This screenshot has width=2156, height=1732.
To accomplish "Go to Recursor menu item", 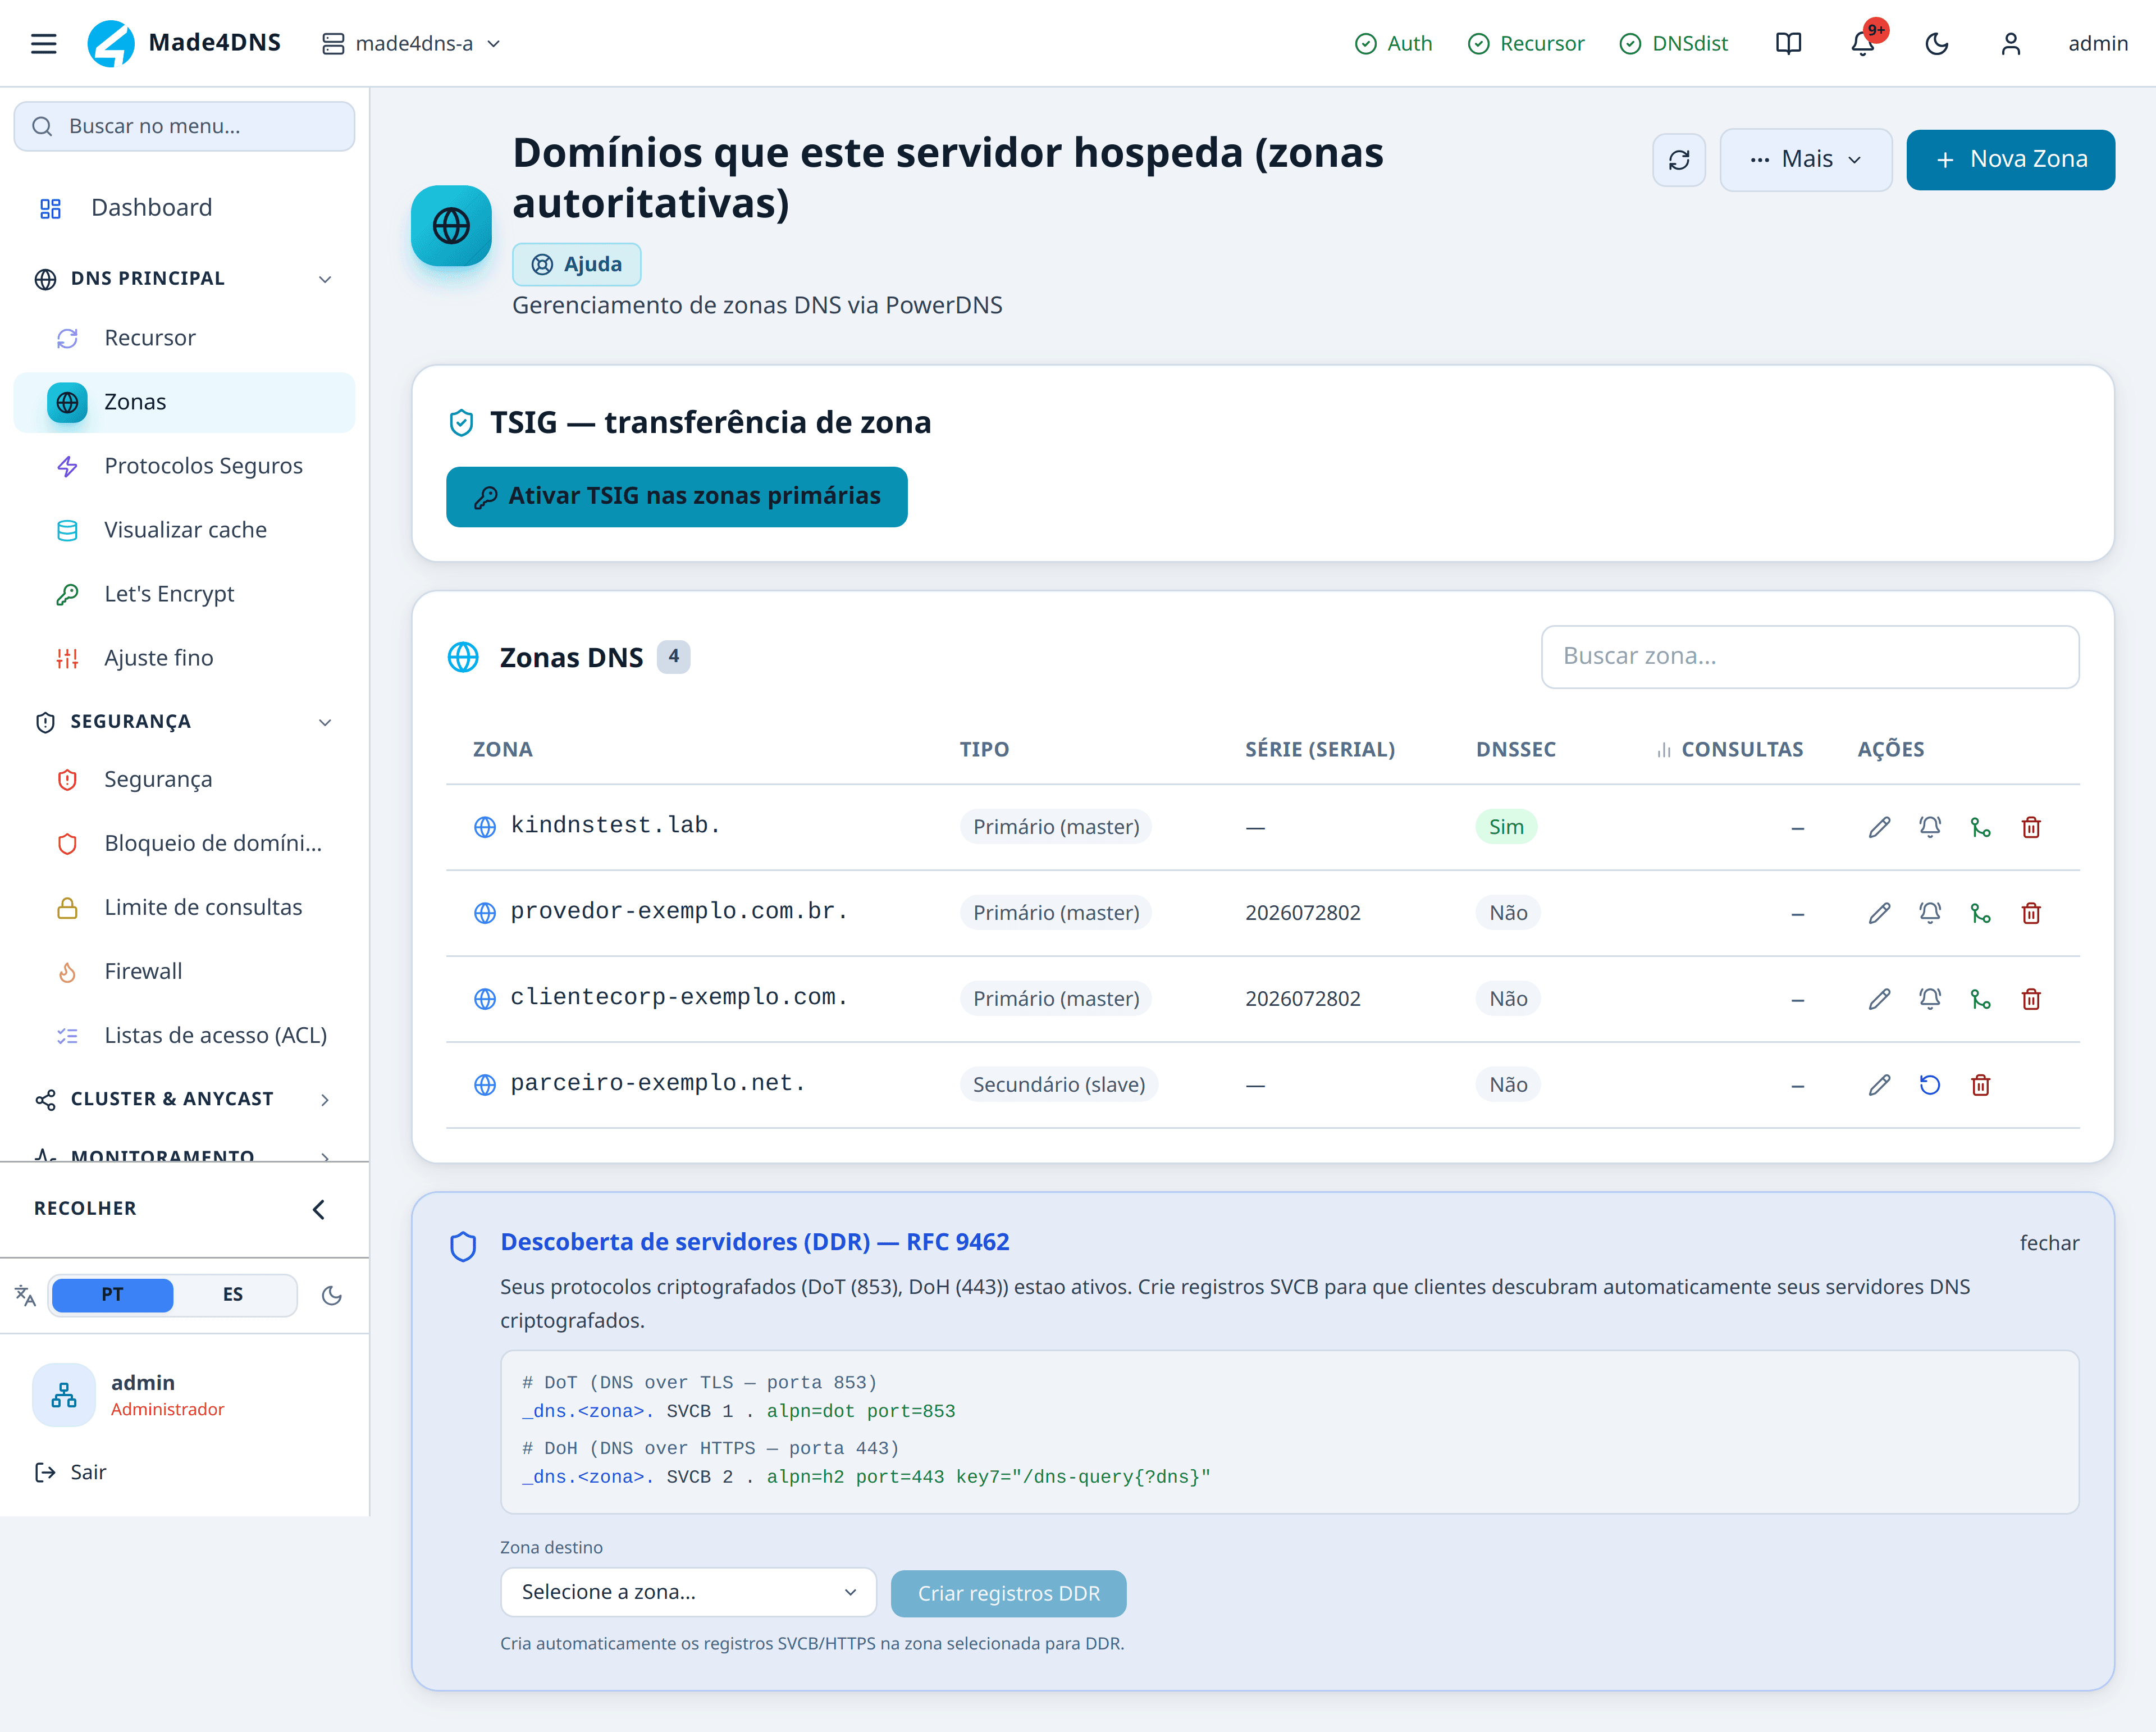I will [x=184, y=338].
